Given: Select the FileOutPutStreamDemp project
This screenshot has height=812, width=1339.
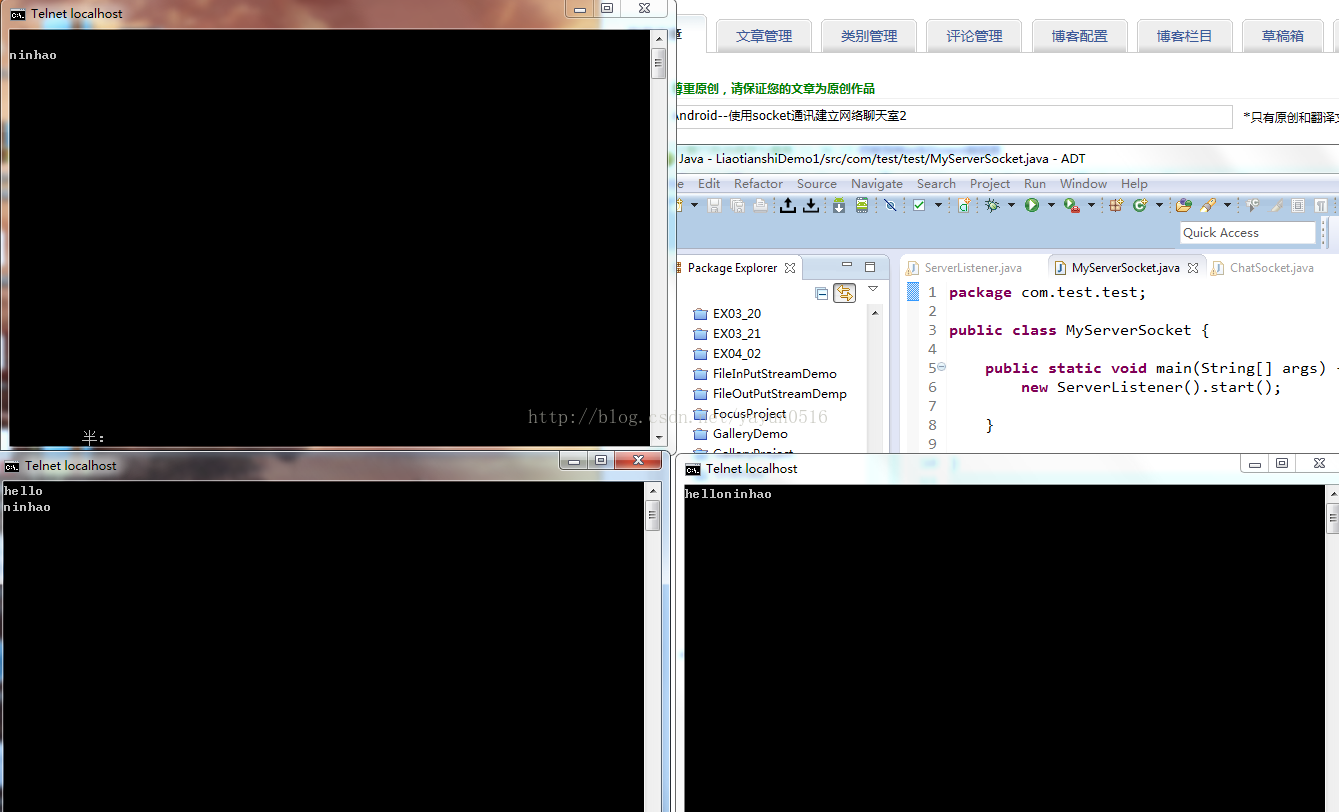Looking at the screenshot, I should pos(769,394).
